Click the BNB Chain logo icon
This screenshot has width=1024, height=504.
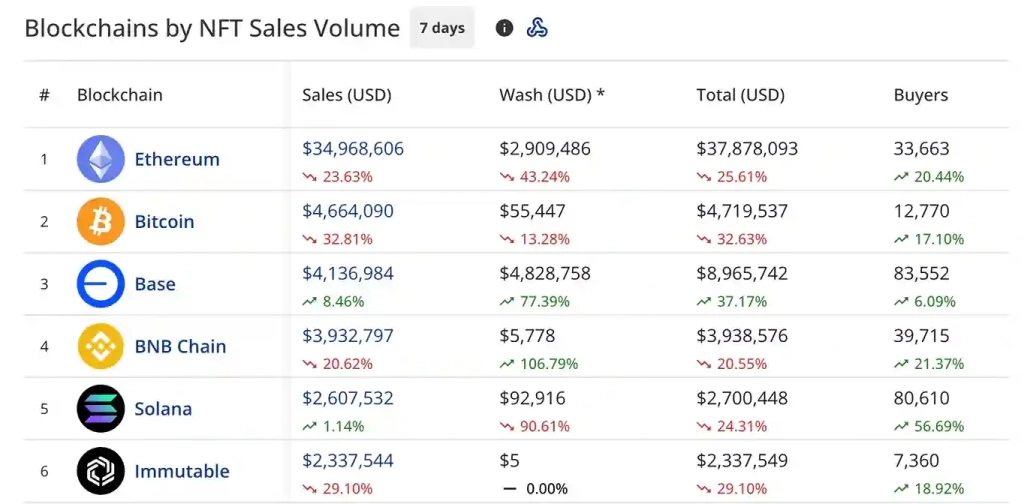(101, 347)
